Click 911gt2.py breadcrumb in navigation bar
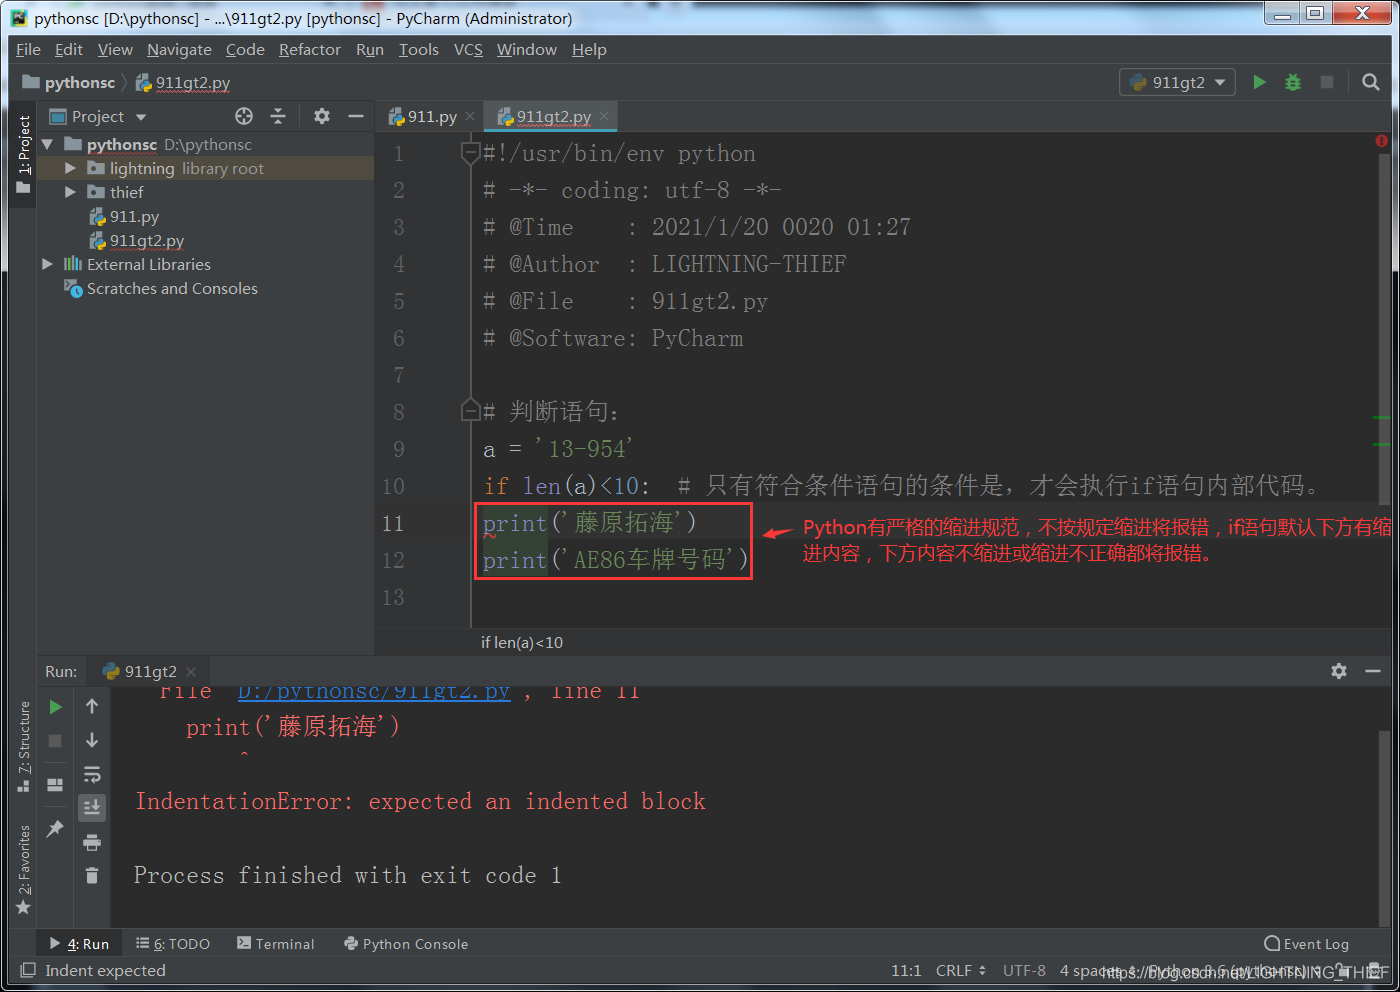Screen dimensions: 1400x992 183,82
